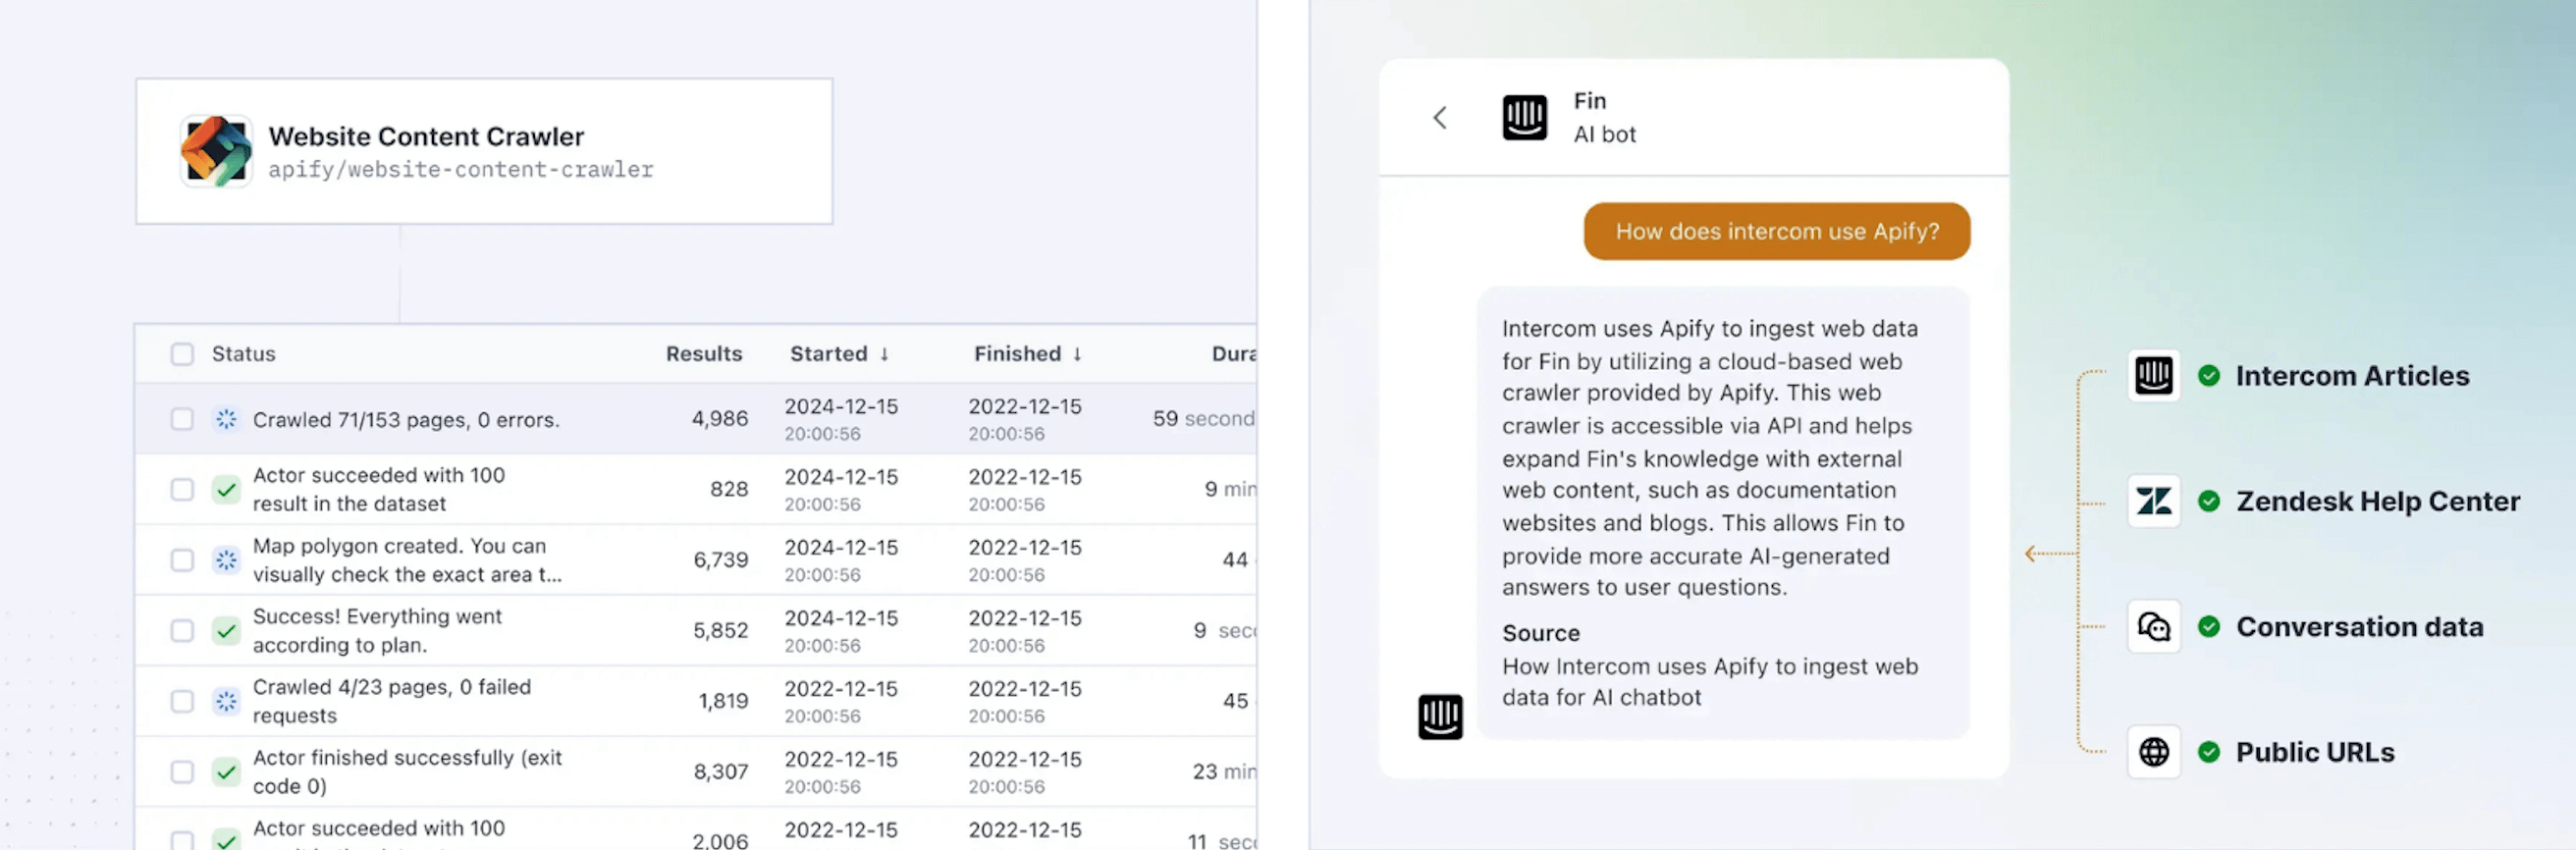
Task: Click the 'How does intercom use Apify?' bubble
Action: pos(1777,232)
